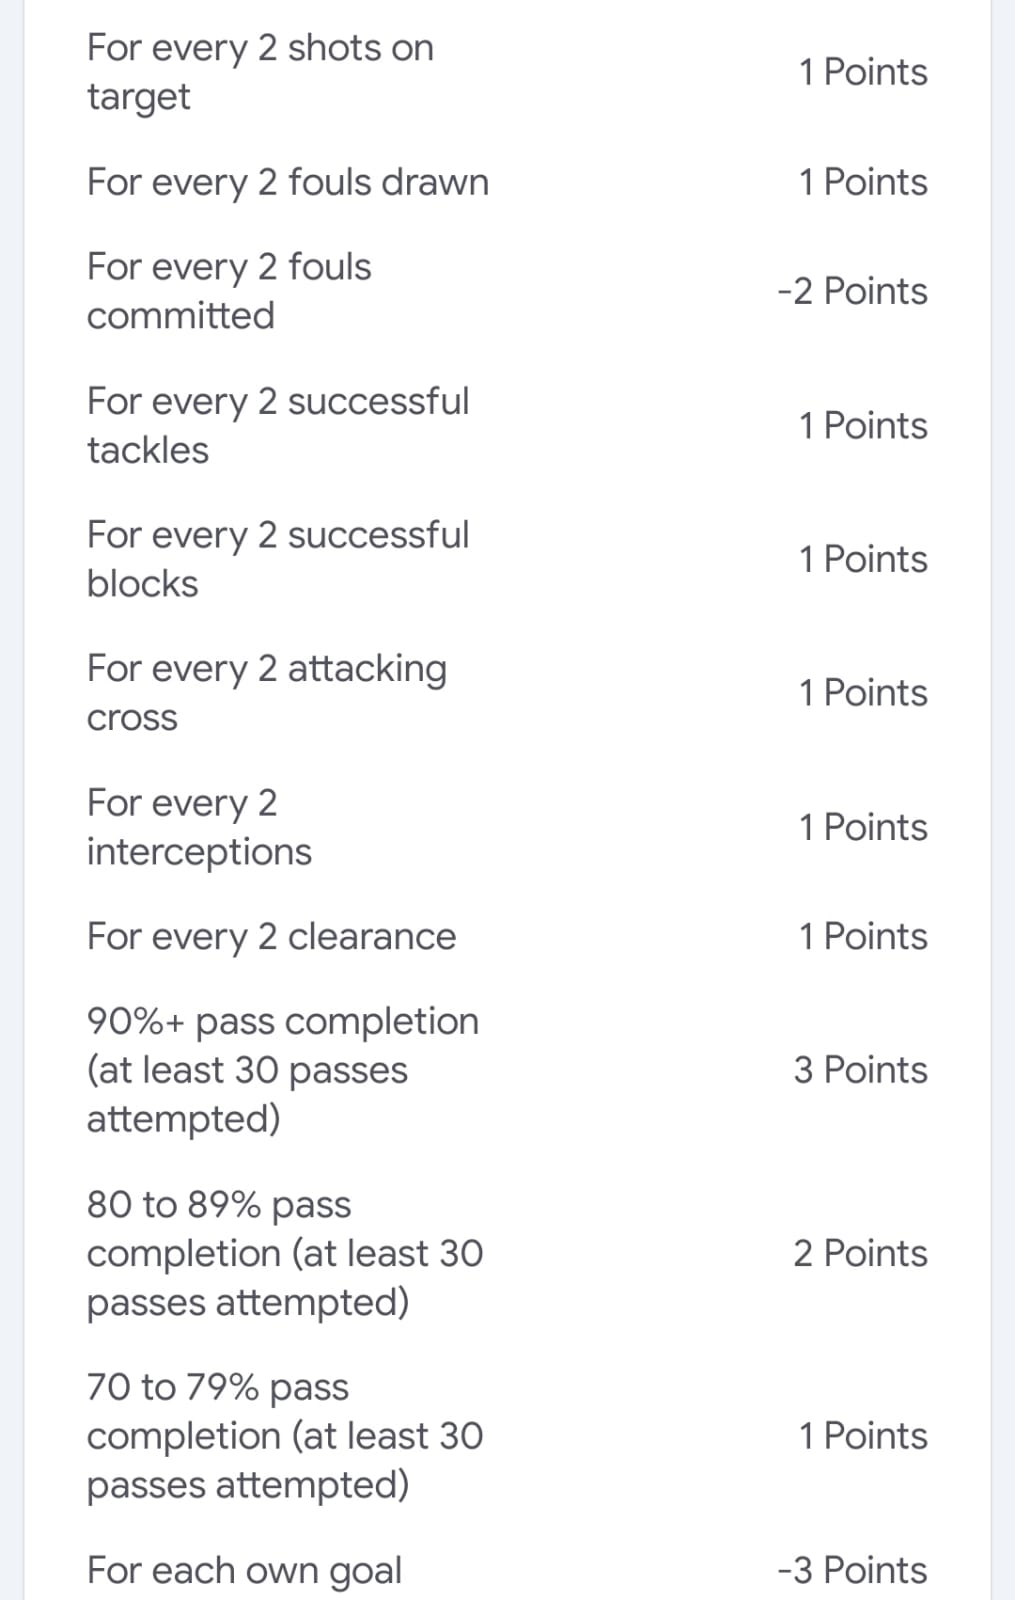Select the '70 to 79% pass completion' rule

pyautogui.click(x=284, y=1436)
